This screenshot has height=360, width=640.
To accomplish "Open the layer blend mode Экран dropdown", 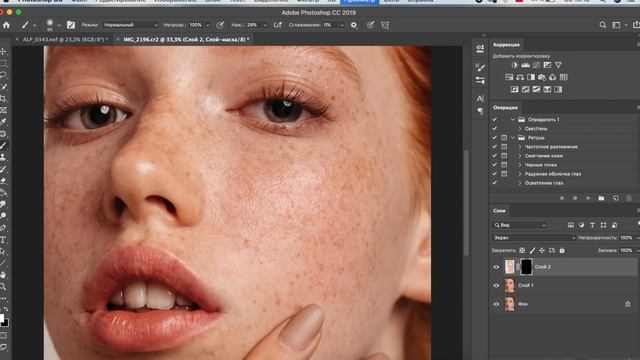I will coord(534,238).
